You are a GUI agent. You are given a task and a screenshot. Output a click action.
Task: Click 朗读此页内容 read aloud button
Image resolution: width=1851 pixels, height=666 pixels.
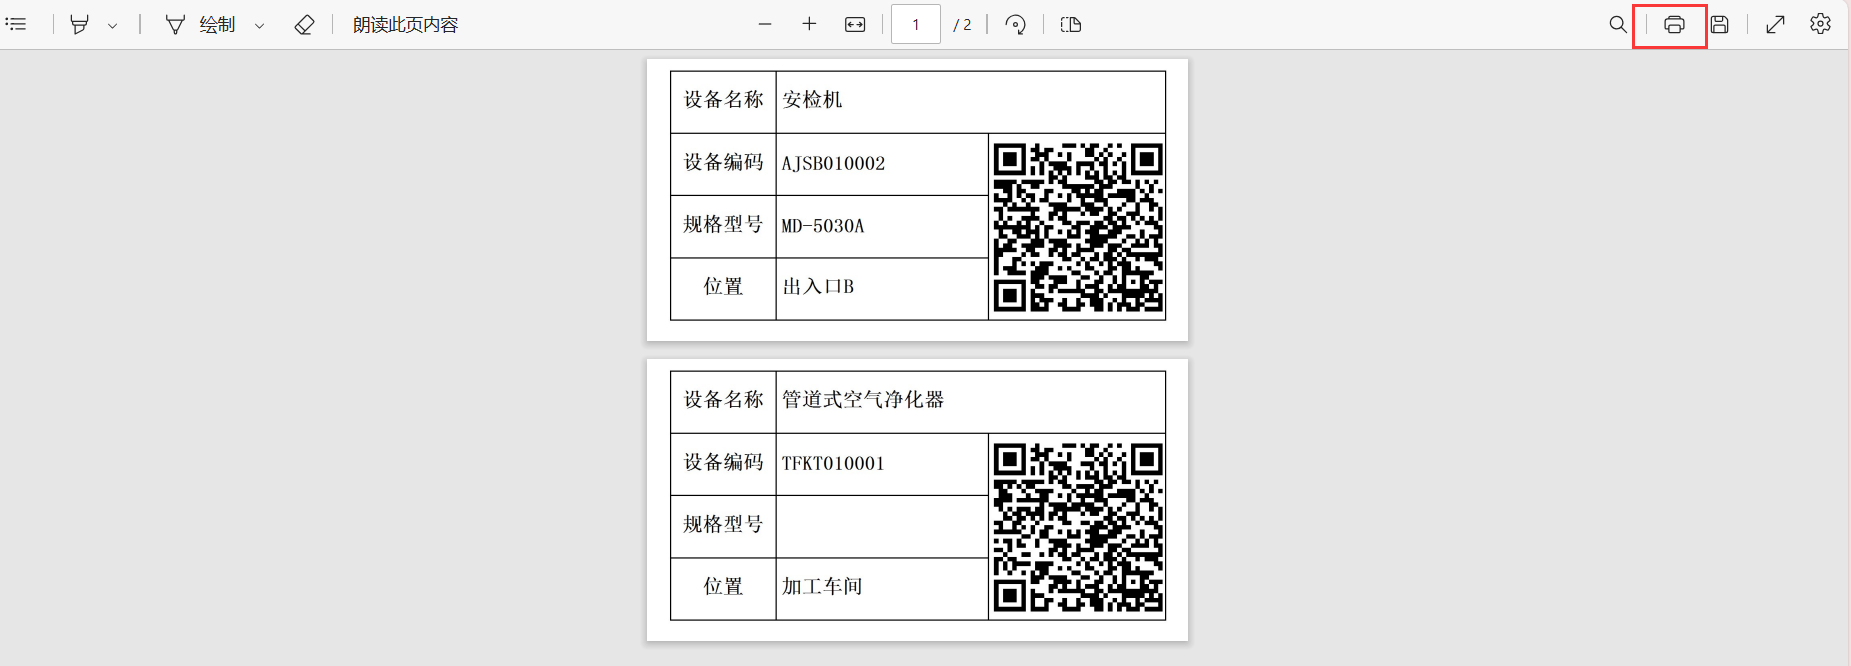click(x=405, y=25)
